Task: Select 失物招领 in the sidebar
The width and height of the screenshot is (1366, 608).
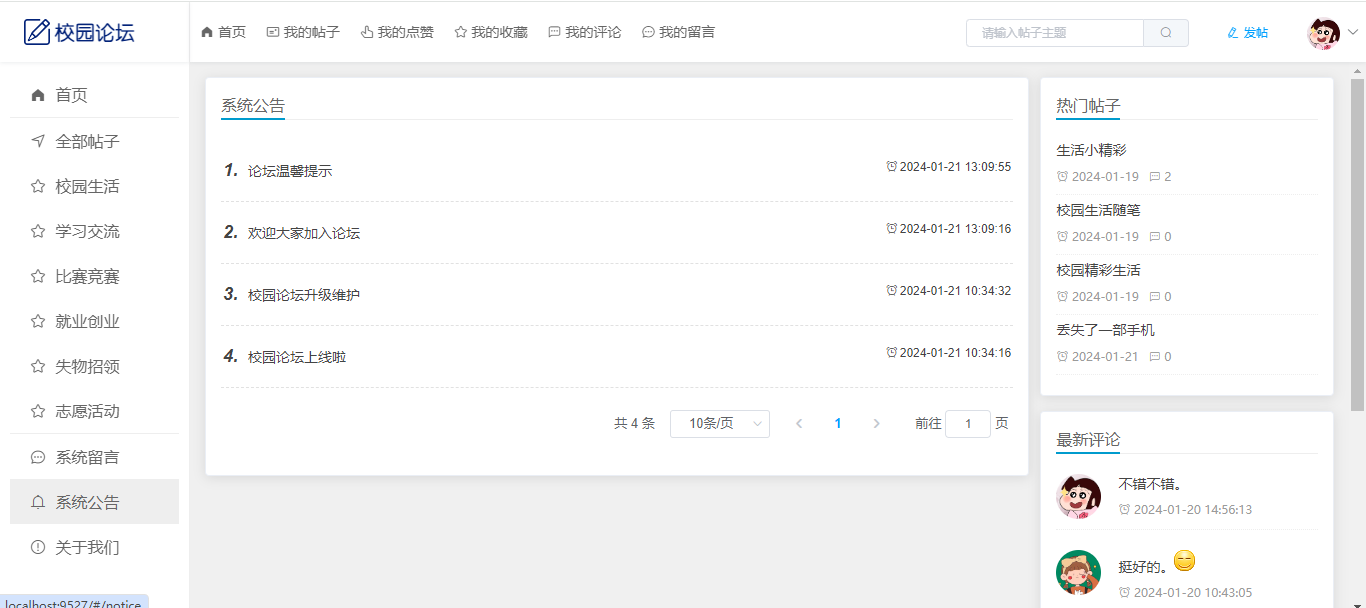Action: pyautogui.click(x=94, y=366)
